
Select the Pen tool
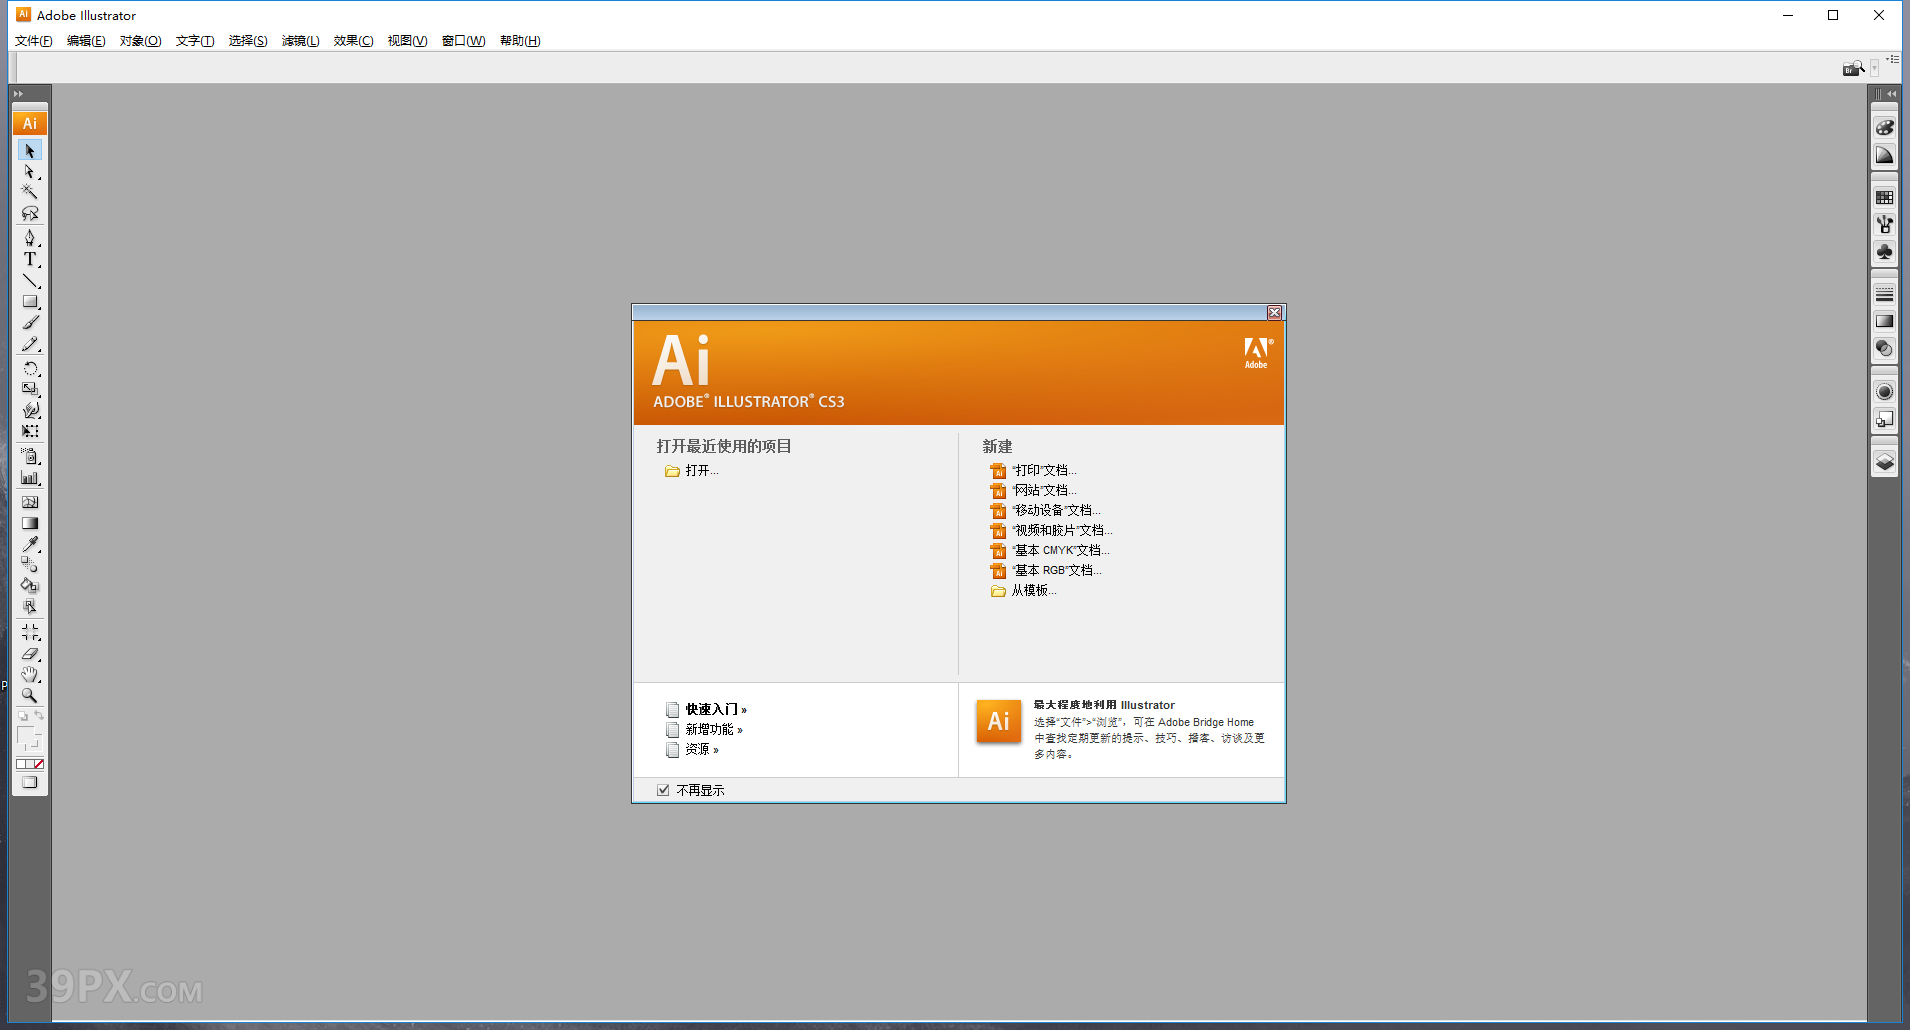[30, 239]
